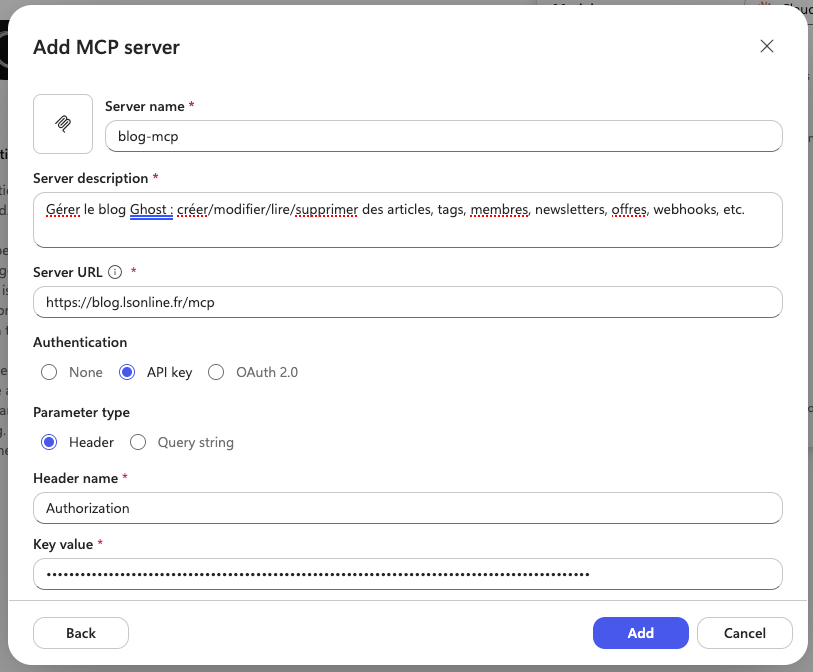Focus the Server URL input
813x672 pixels.
(408, 302)
